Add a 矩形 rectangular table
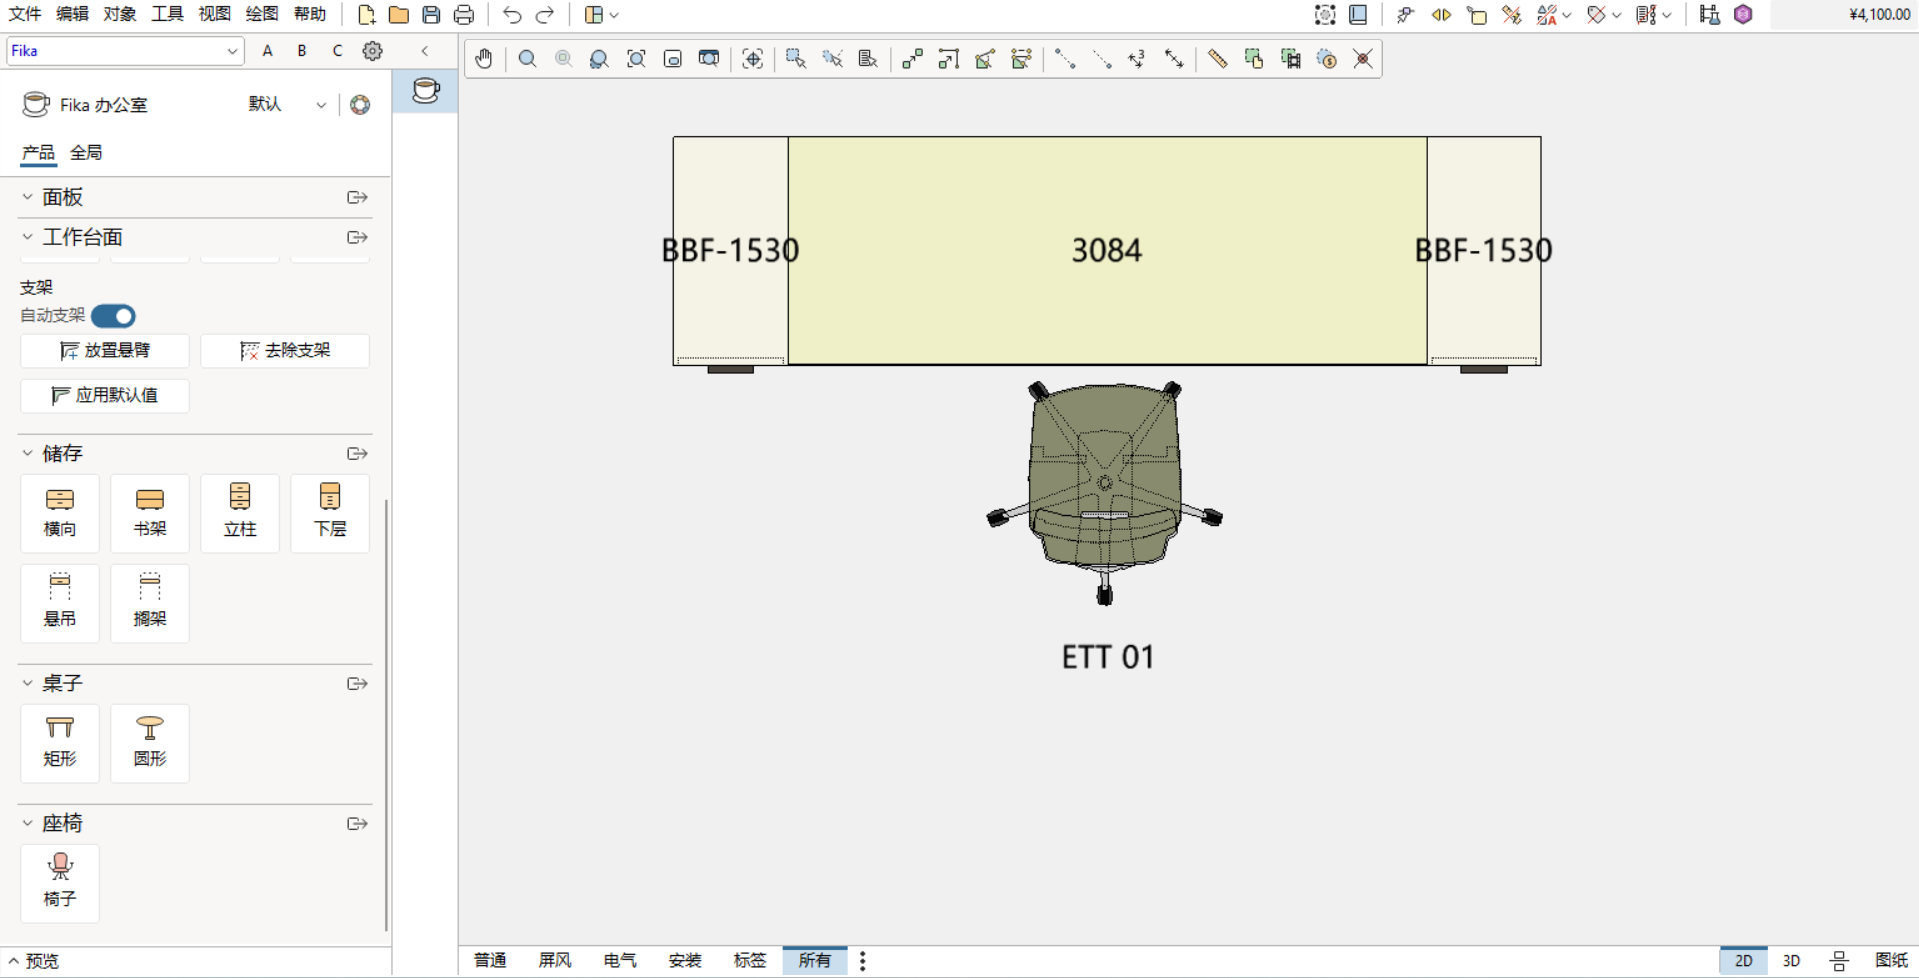This screenshot has height=978, width=1919. [60, 743]
